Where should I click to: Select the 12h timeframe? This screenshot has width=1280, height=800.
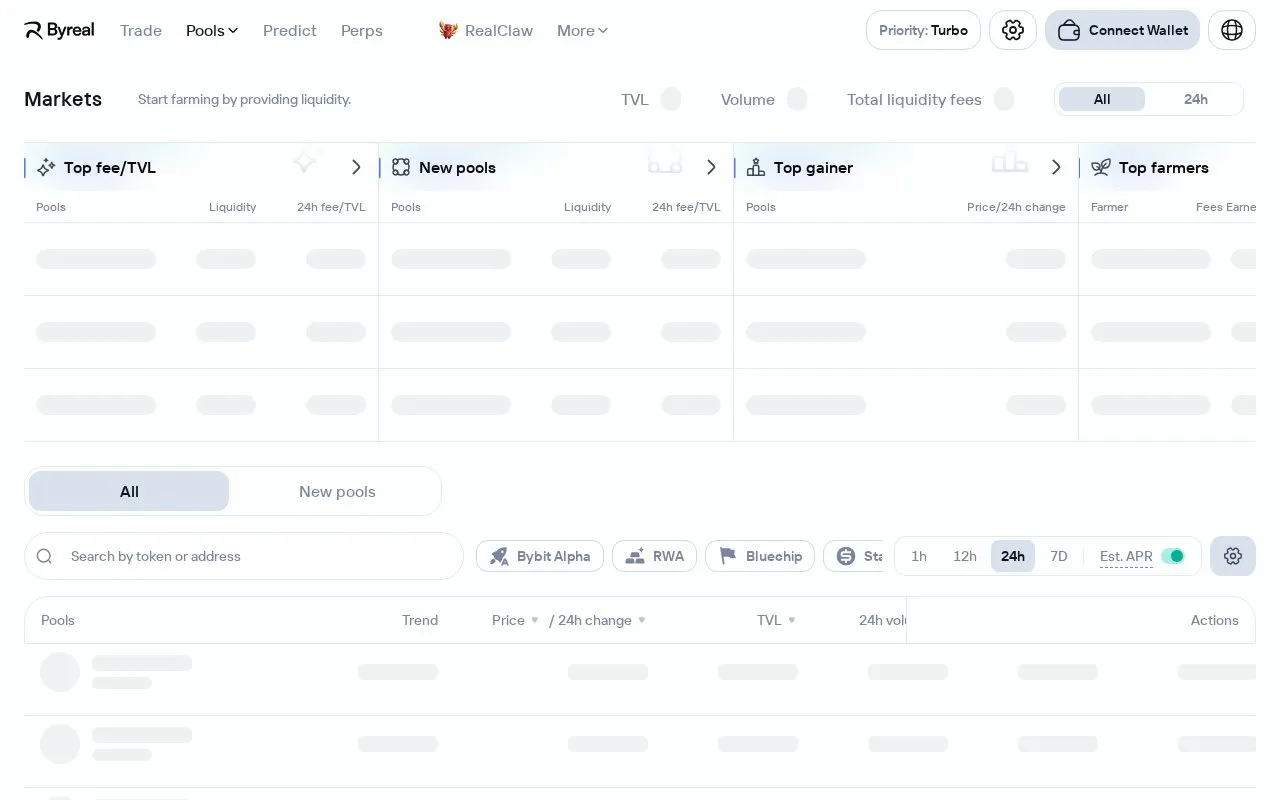point(965,556)
